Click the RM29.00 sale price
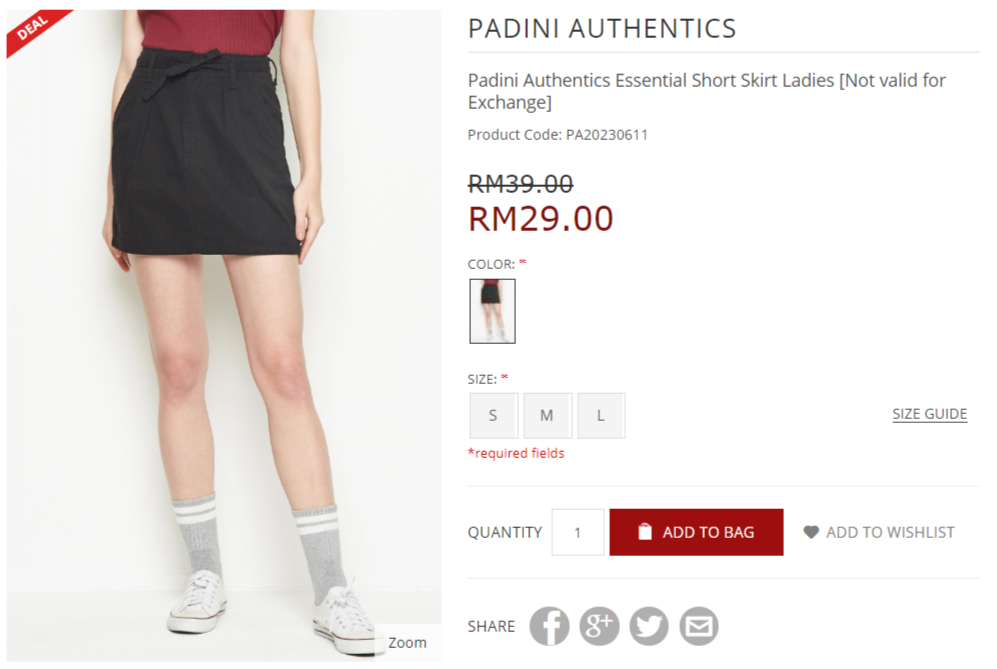 [x=540, y=219]
